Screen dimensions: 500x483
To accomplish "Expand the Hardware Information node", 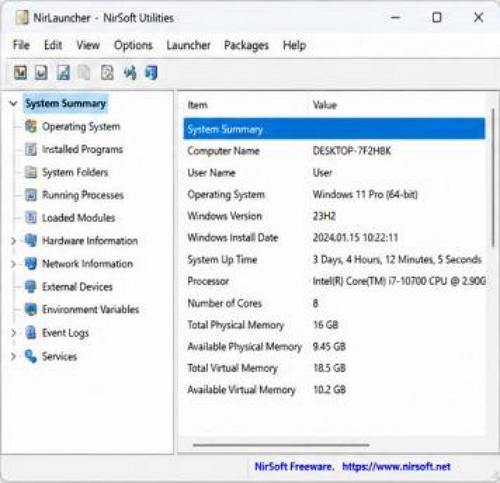I will pyautogui.click(x=13, y=241).
